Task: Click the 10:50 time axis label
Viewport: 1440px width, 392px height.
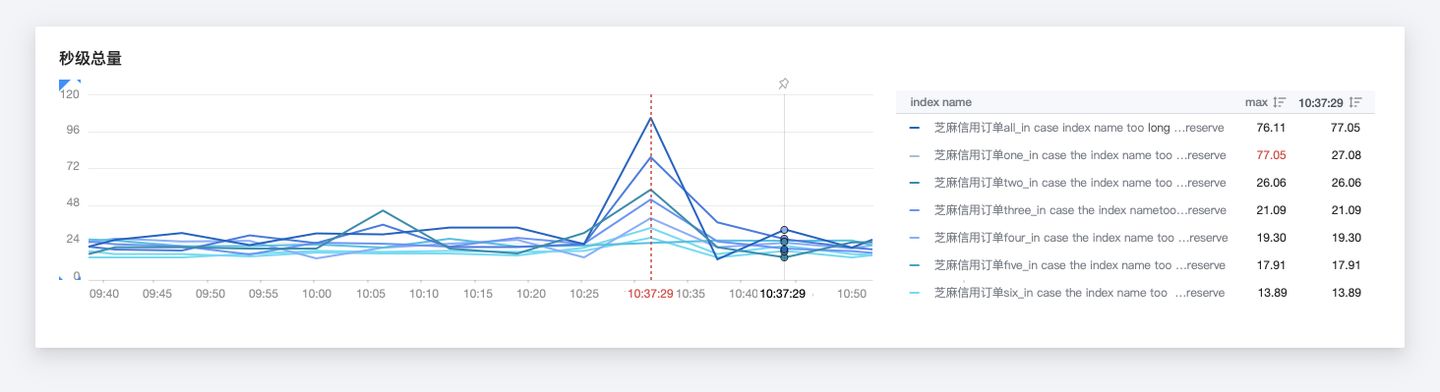Action: (851, 294)
